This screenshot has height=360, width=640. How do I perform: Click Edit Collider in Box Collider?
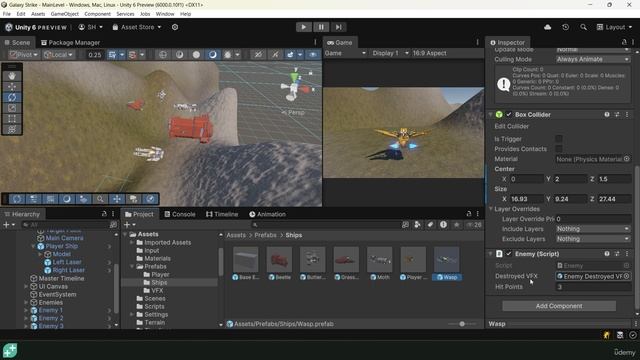511,127
